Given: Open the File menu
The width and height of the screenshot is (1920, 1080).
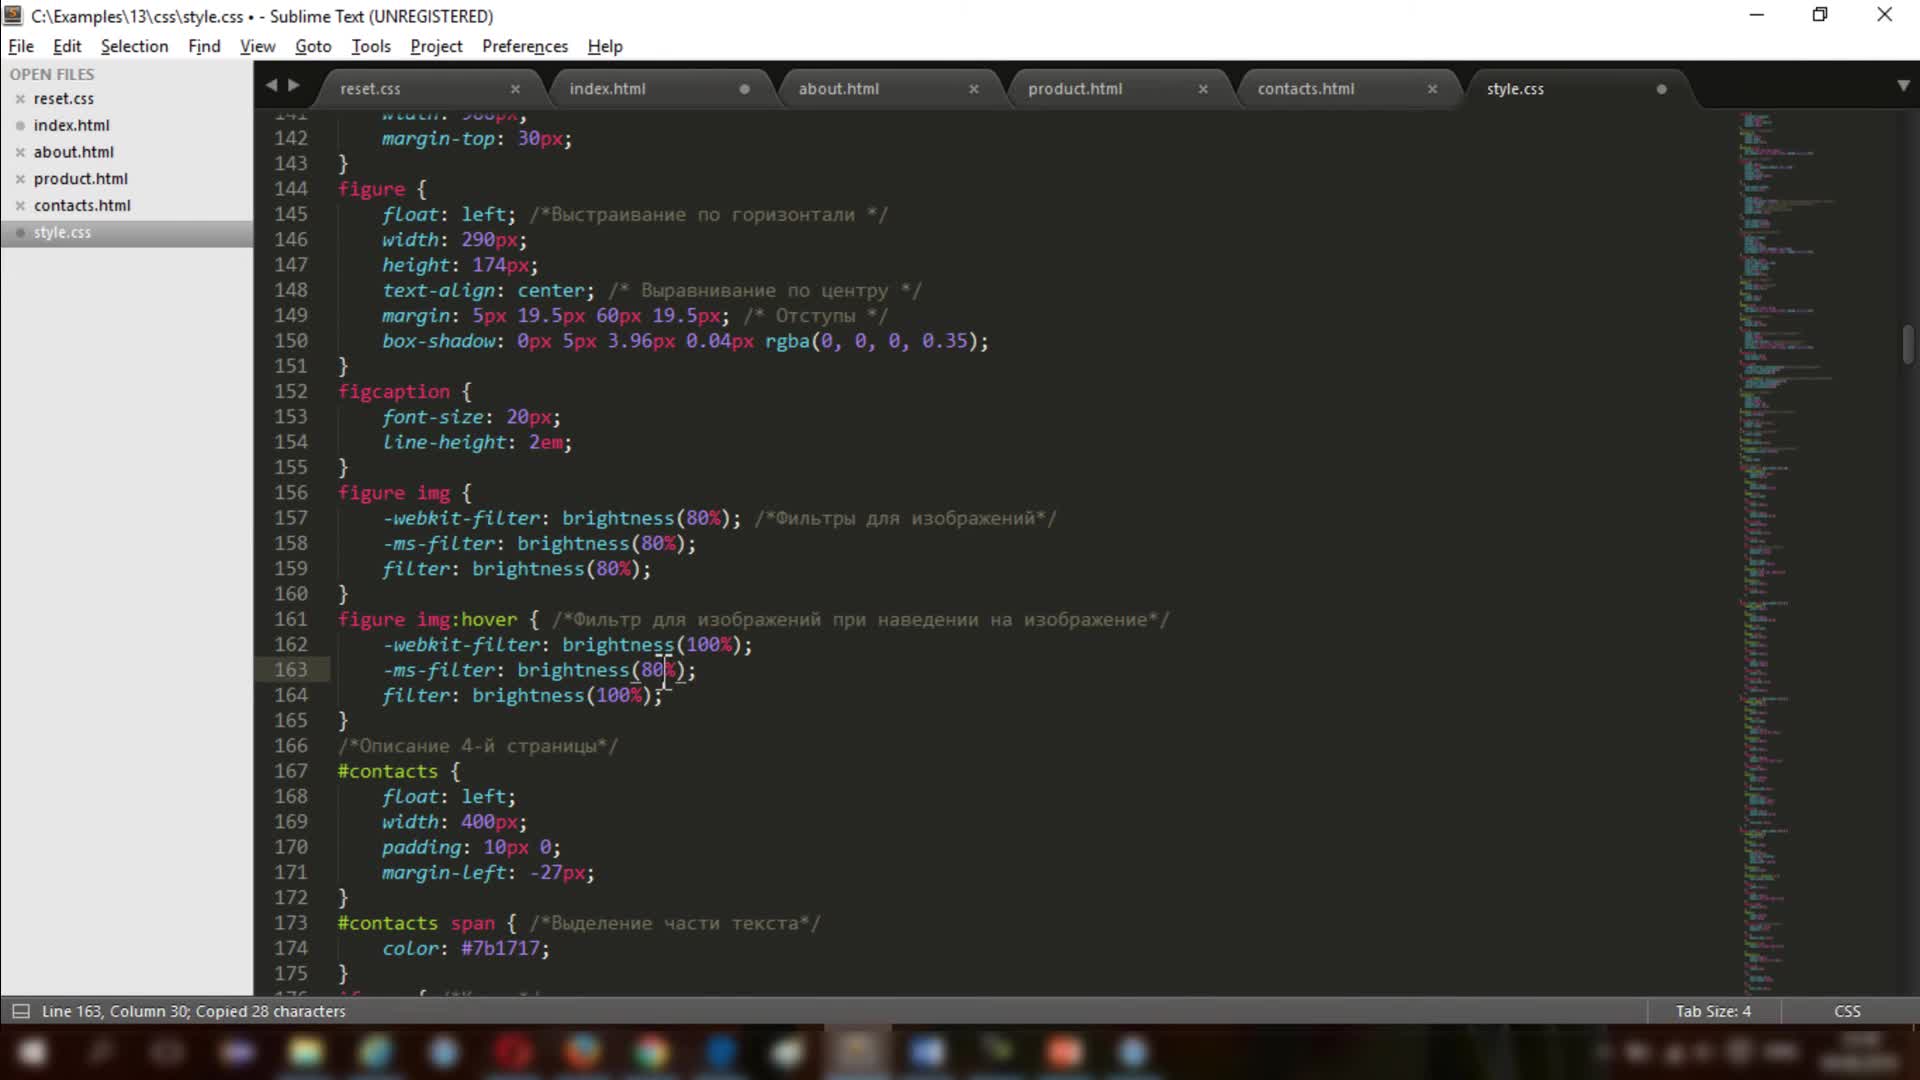Looking at the screenshot, I should (21, 46).
